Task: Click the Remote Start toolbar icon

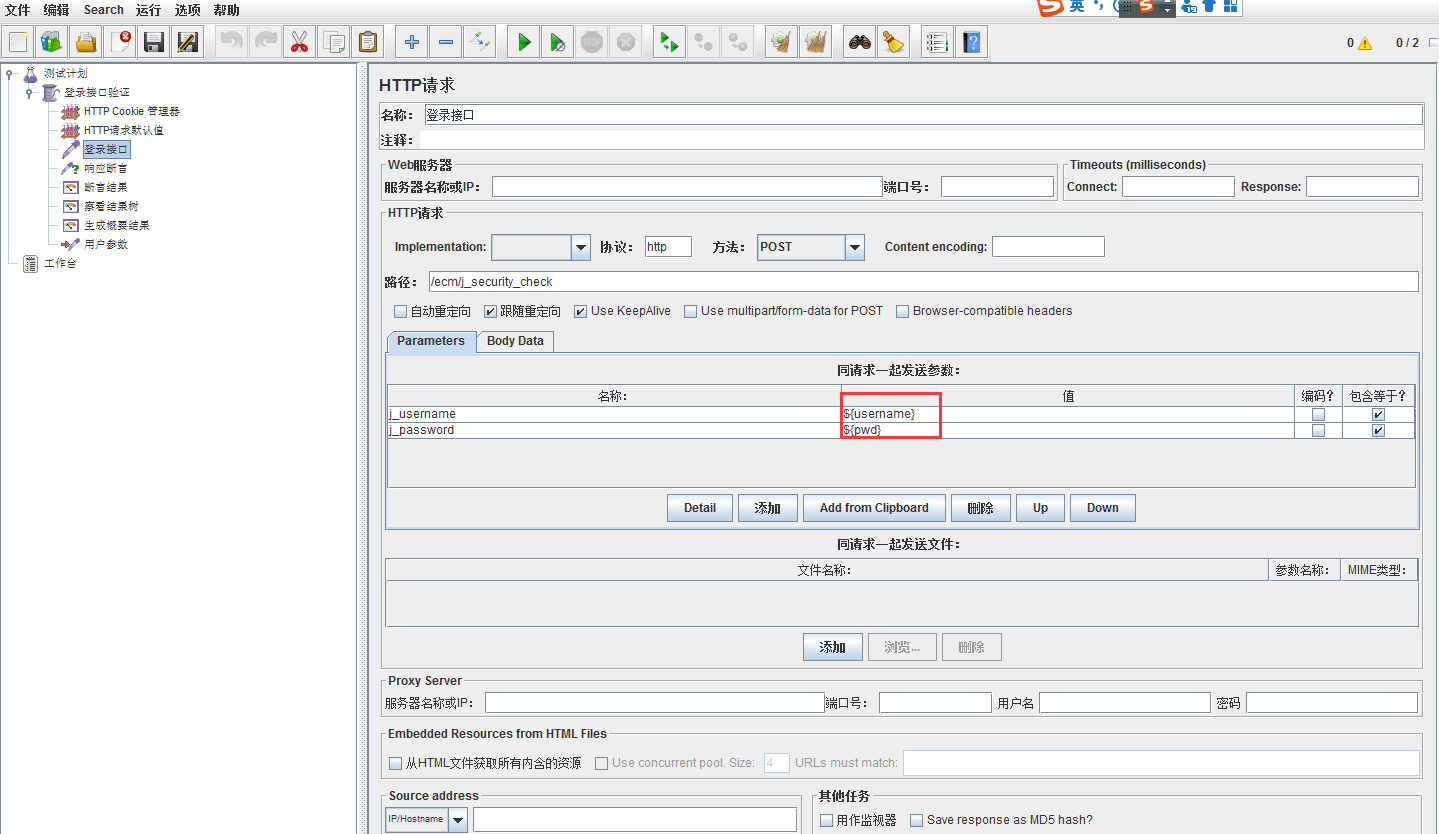Action: [668, 42]
